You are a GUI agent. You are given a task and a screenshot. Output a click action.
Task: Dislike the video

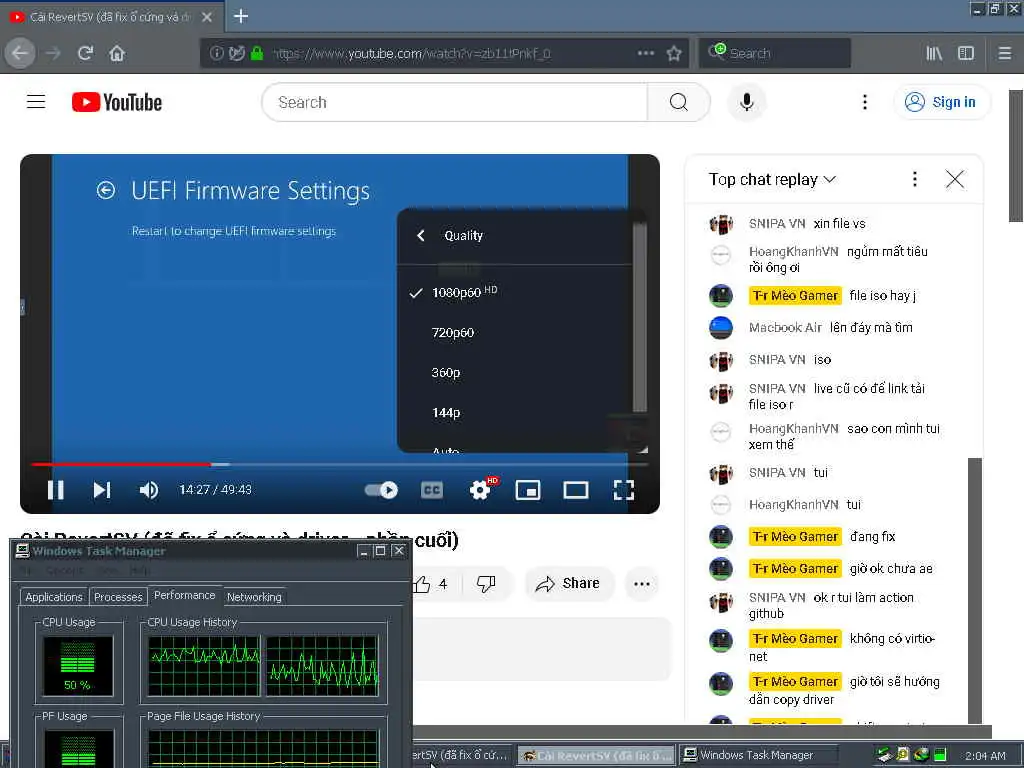tap(486, 584)
